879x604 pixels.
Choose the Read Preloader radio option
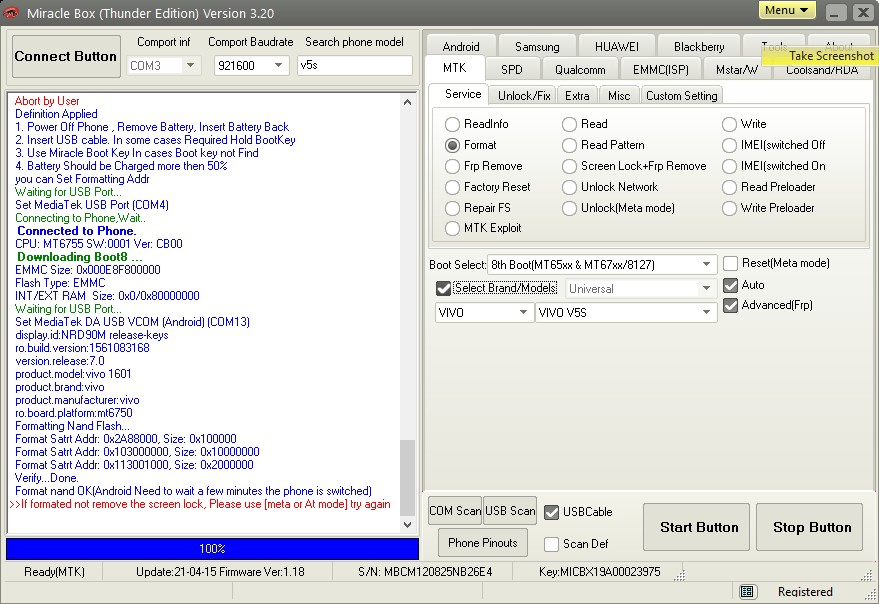tap(729, 187)
